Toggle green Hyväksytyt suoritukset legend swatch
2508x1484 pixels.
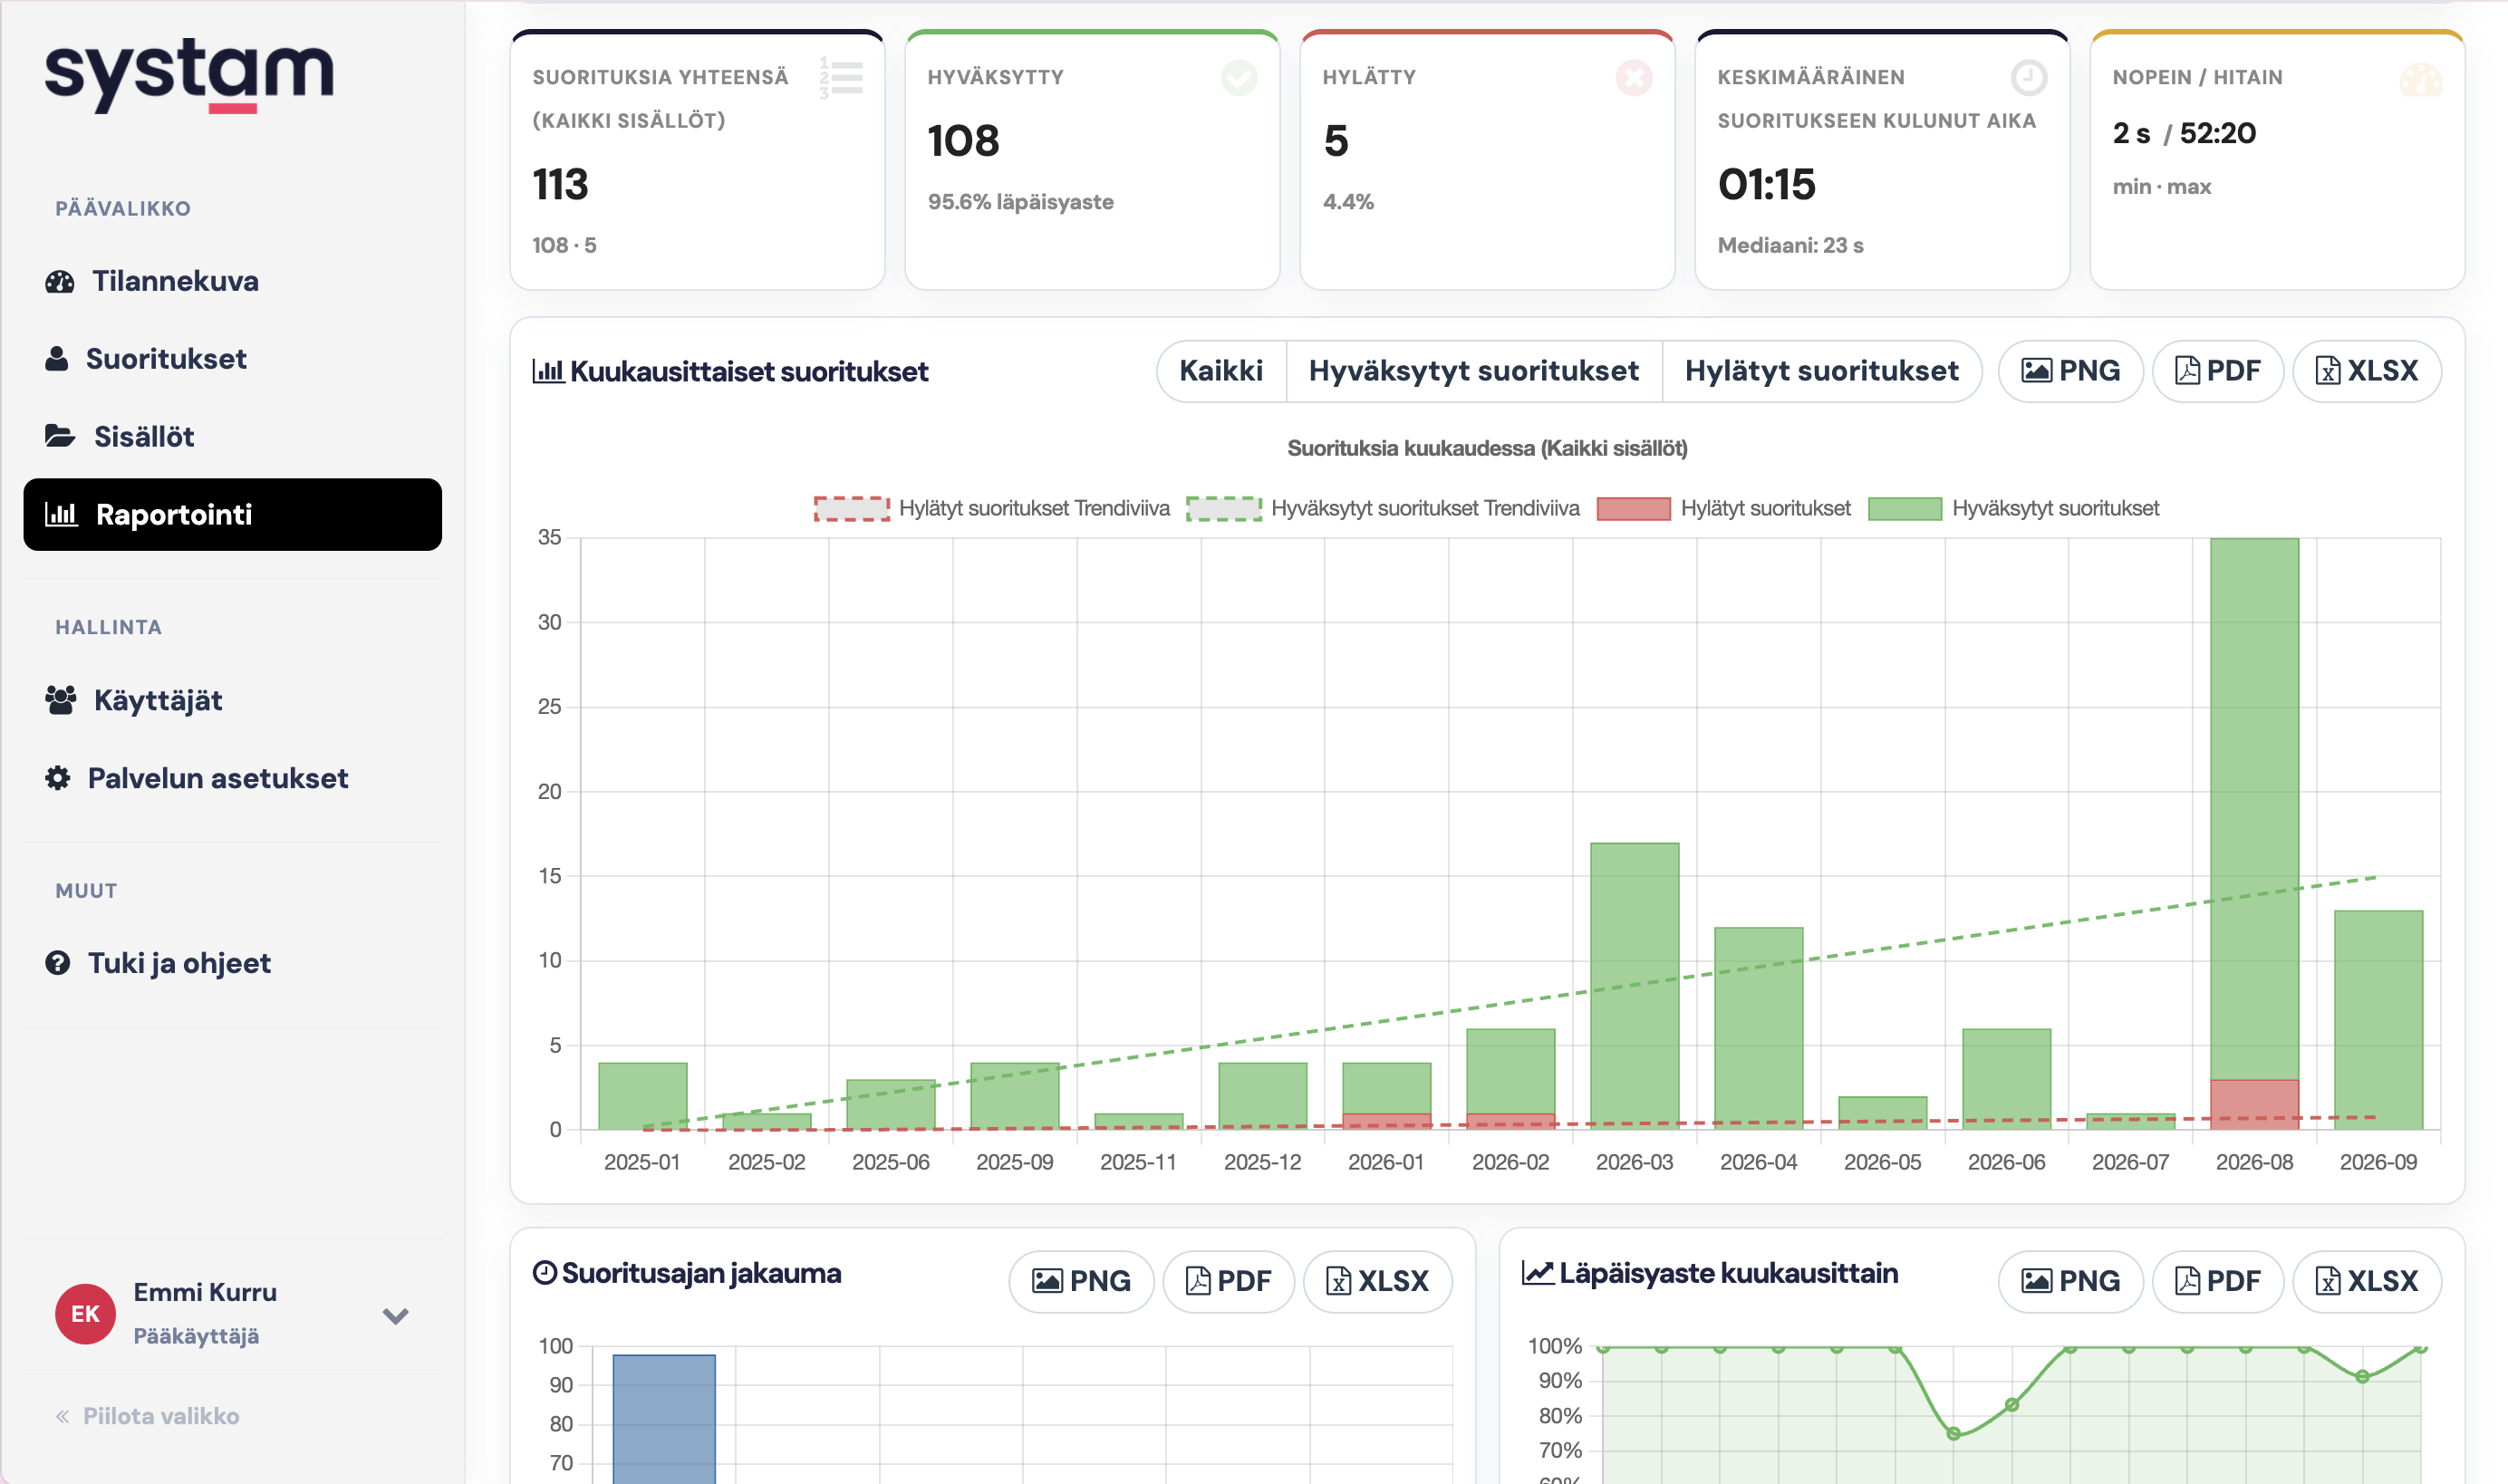point(1905,508)
